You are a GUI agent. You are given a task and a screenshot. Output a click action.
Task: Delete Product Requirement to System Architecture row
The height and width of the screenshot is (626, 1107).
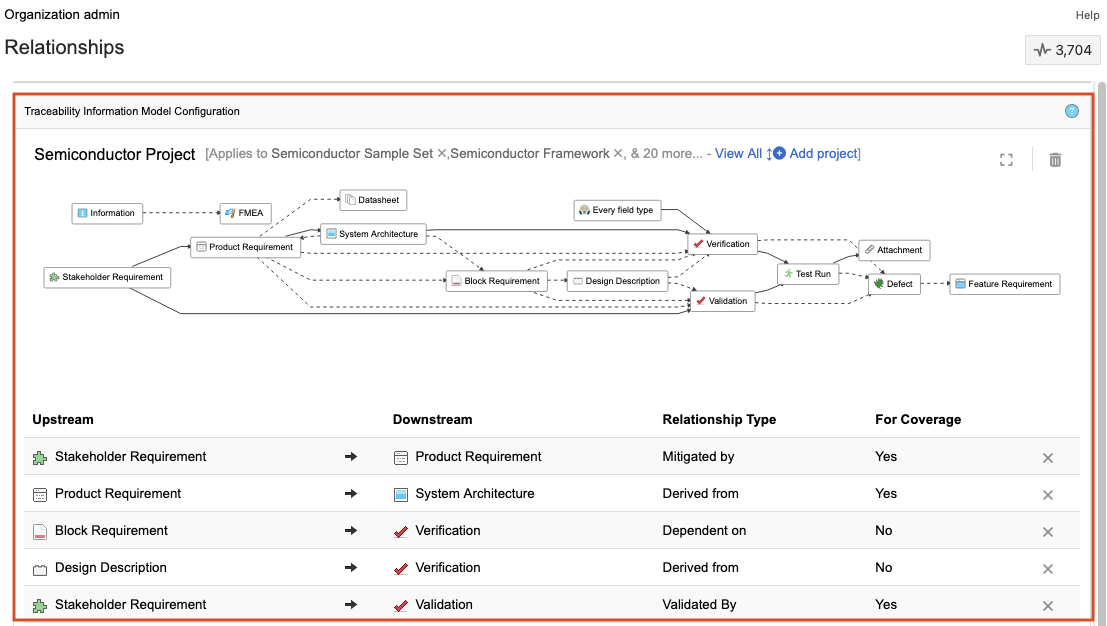tap(1048, 495)
